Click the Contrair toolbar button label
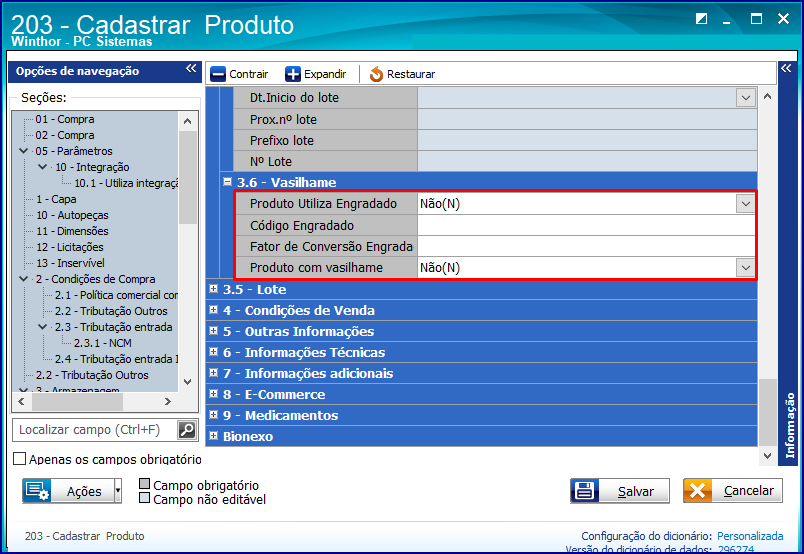This screenshot has width=804, height=554. 249,74
